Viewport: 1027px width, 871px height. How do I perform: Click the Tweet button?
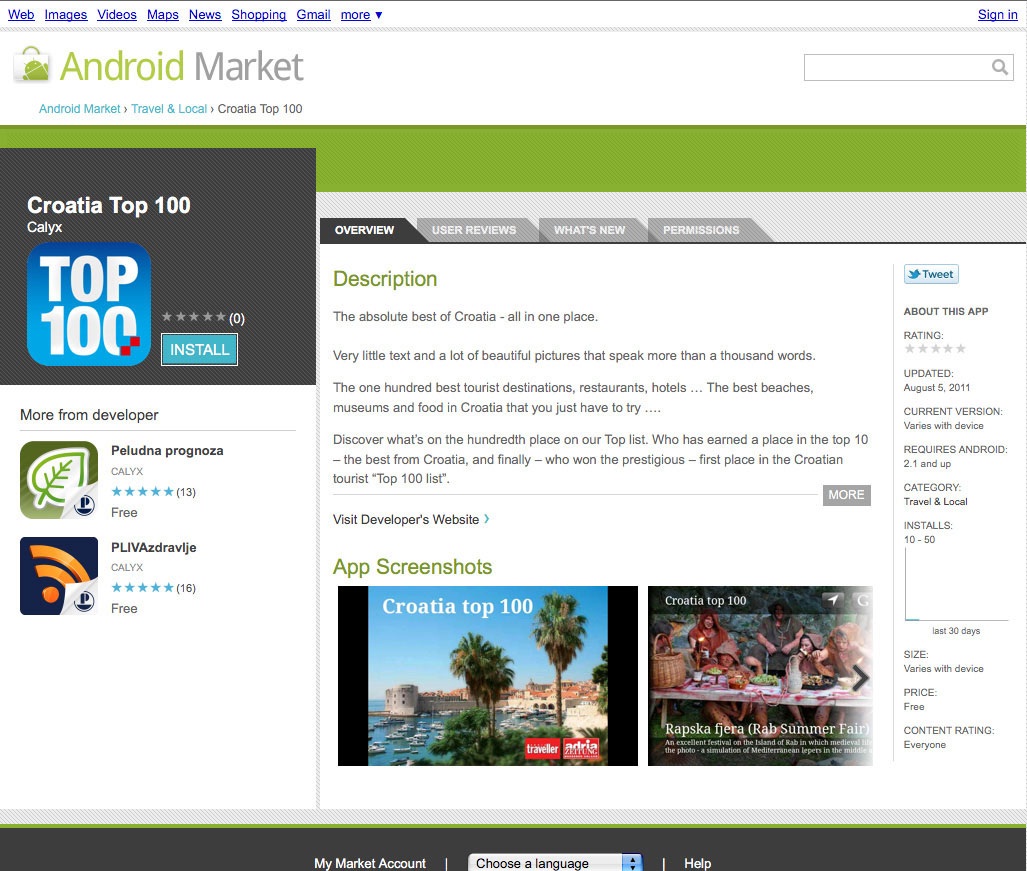[x=931, y=275]
